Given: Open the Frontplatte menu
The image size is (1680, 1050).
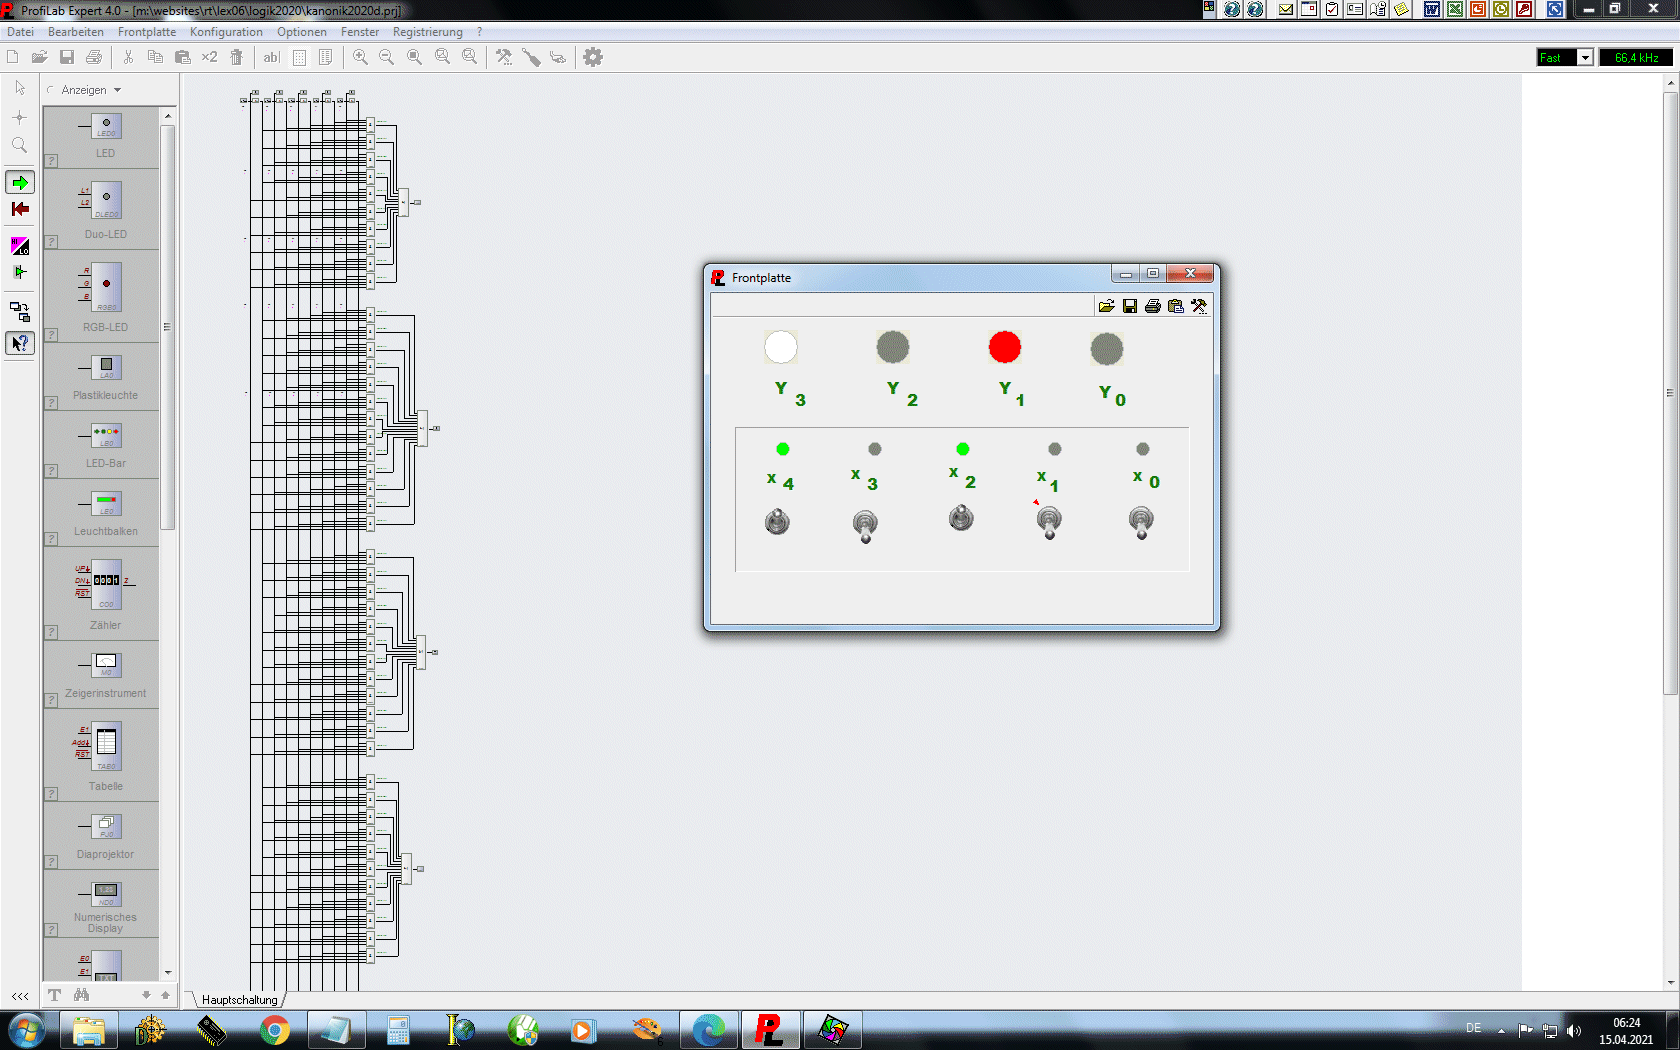Looking at the screenshot, I should pos(147,32).
